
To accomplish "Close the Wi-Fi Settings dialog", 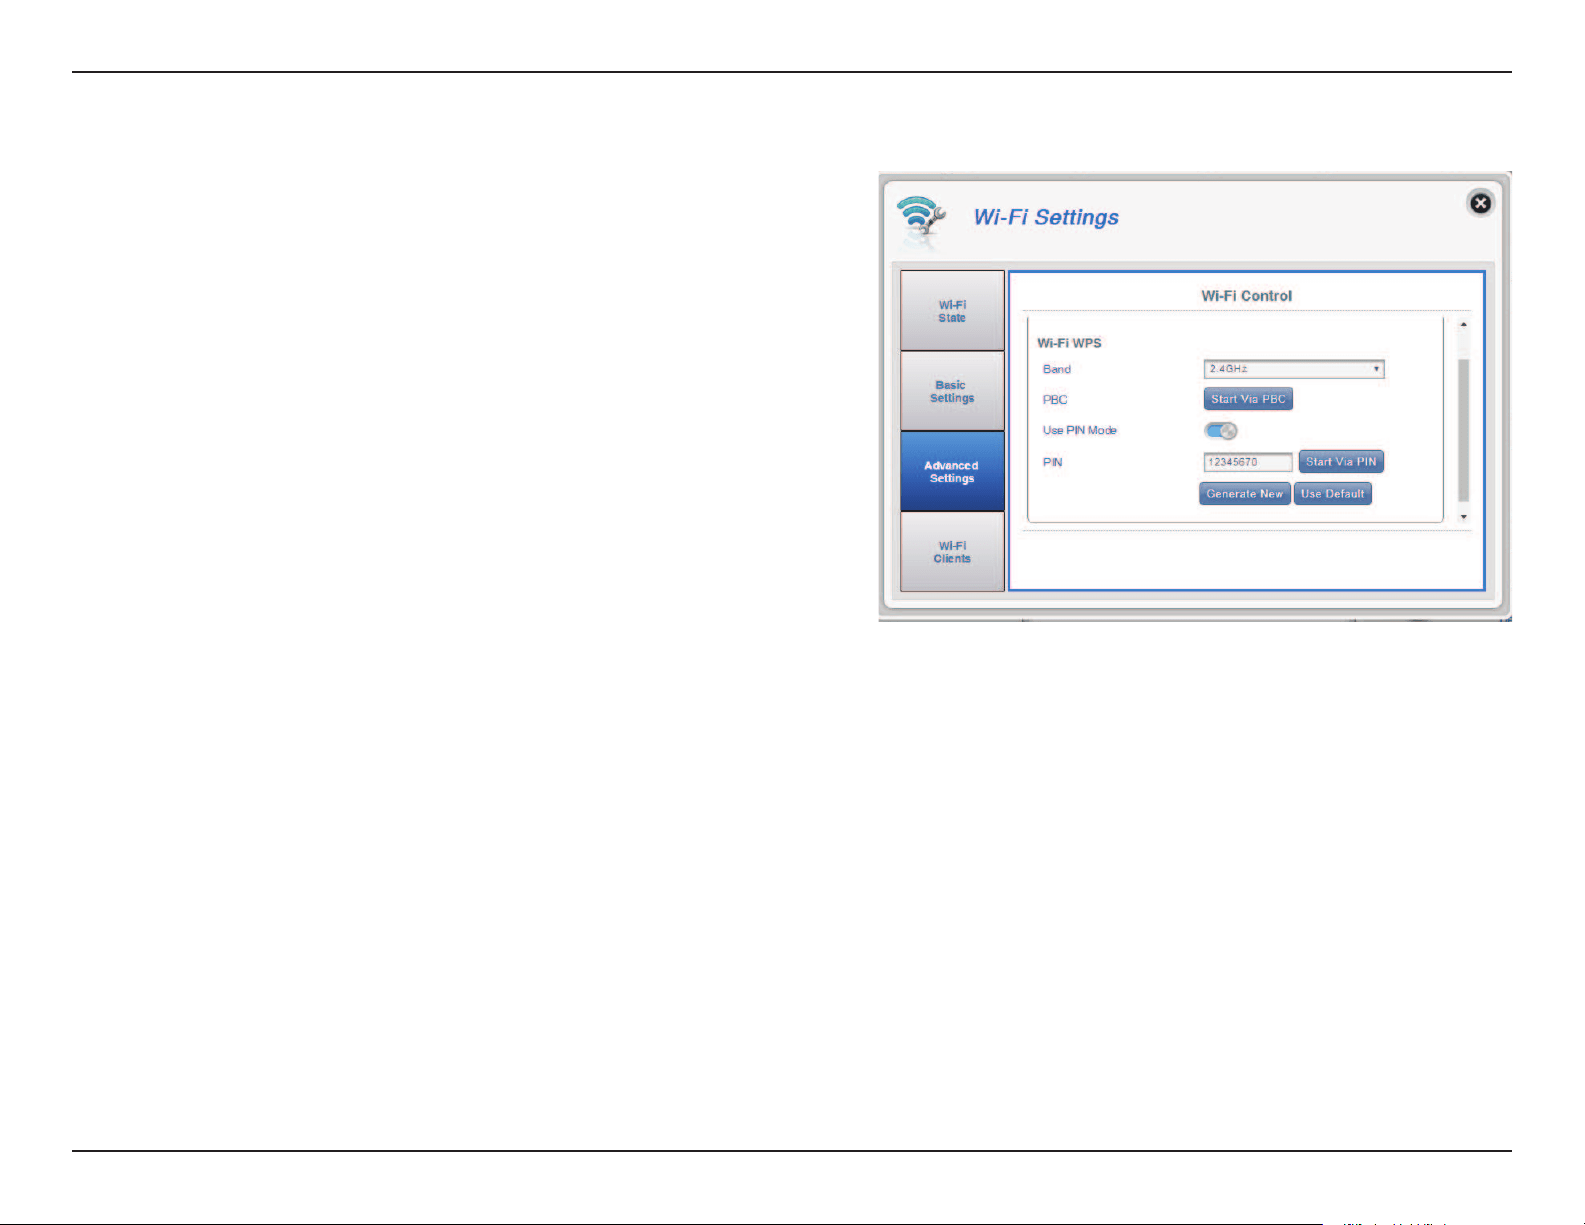I will tap(1480, 203).
